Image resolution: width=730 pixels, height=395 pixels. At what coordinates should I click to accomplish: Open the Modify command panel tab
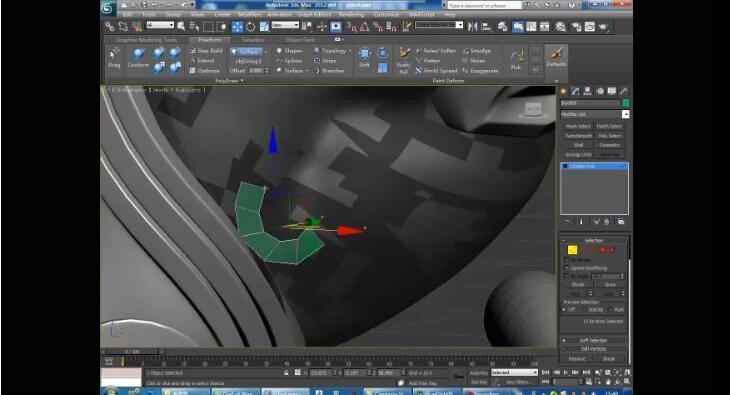coord(575,91)
